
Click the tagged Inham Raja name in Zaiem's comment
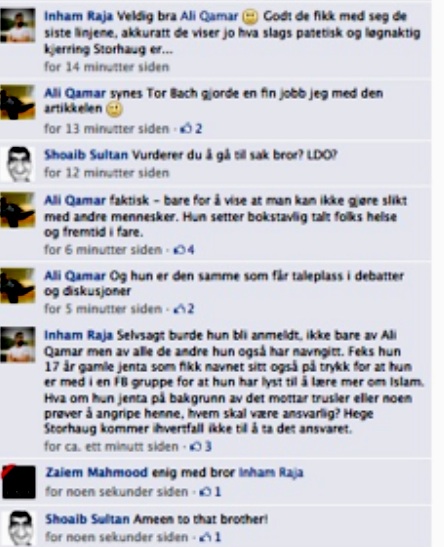pyautogui.click(x=271, y=472)
